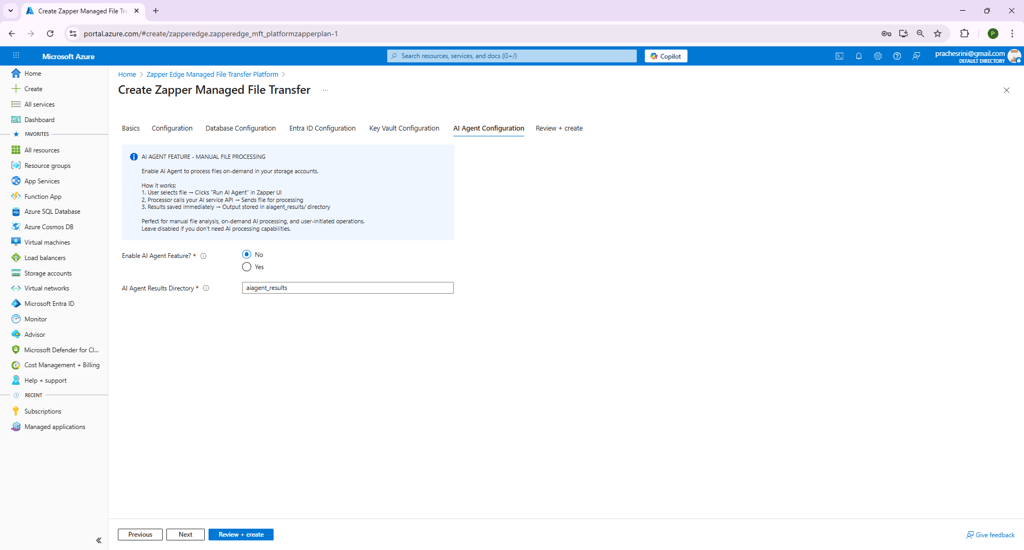Open Cloud Shell from the top bar
The image size is (1024, 550).
(839, 56)
